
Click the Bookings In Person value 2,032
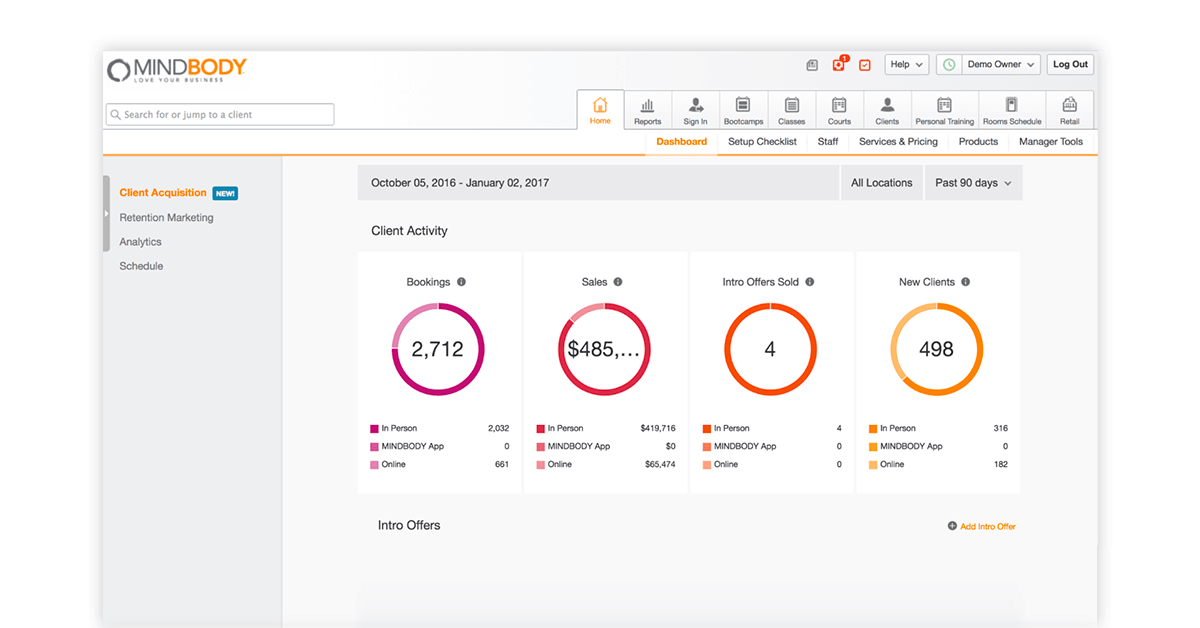[x=498, y=429]
